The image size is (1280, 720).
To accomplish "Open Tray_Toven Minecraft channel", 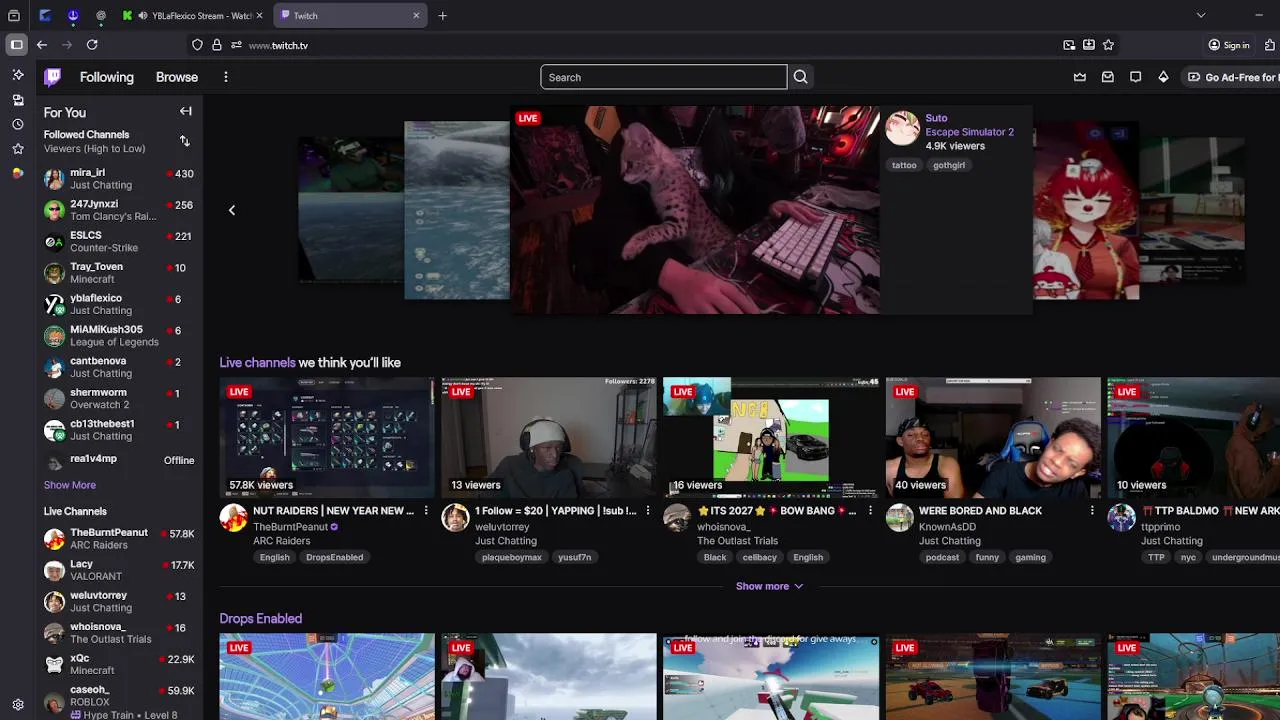I will [x=119, y=273].
